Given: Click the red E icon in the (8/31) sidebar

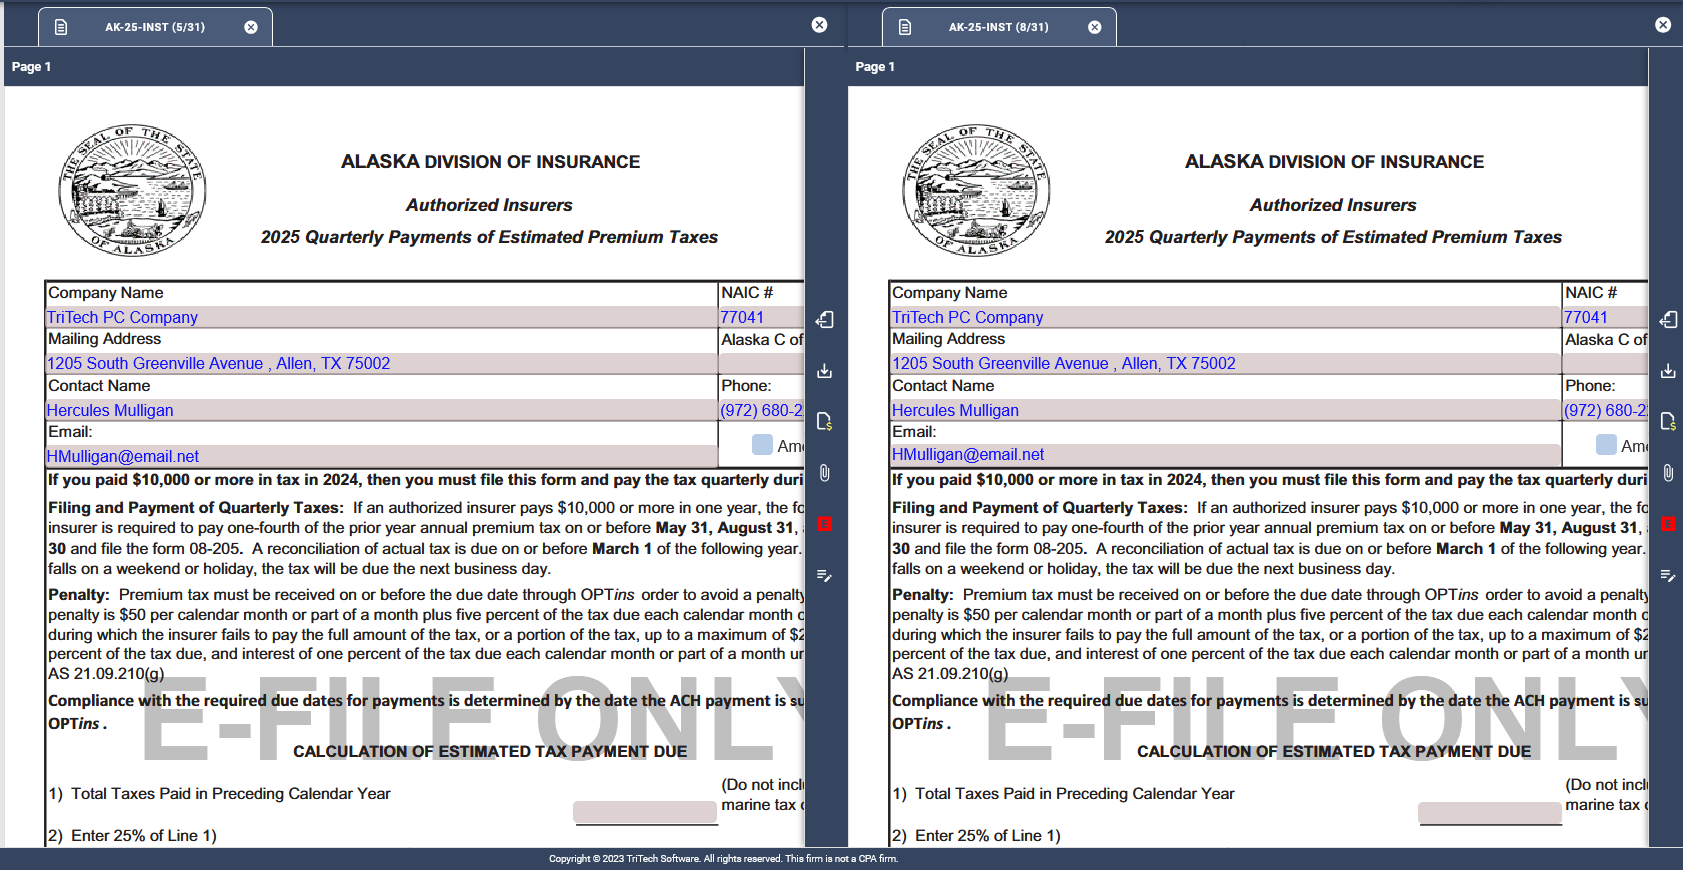Looking at the screenshot, I should [1669, 524].
